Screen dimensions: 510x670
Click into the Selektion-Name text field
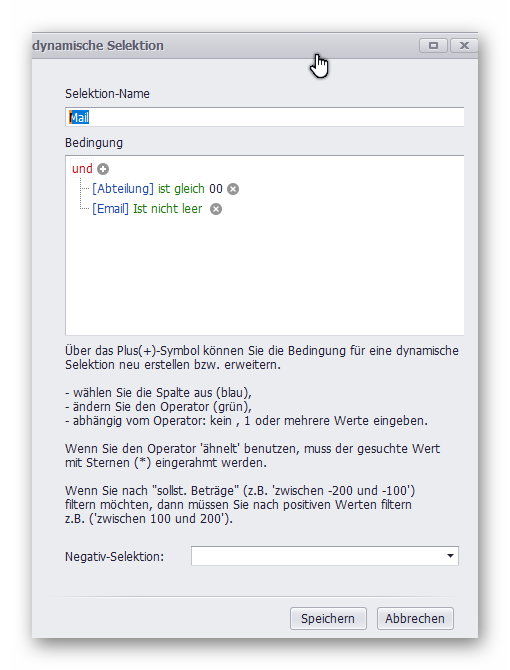pos(264,117)
